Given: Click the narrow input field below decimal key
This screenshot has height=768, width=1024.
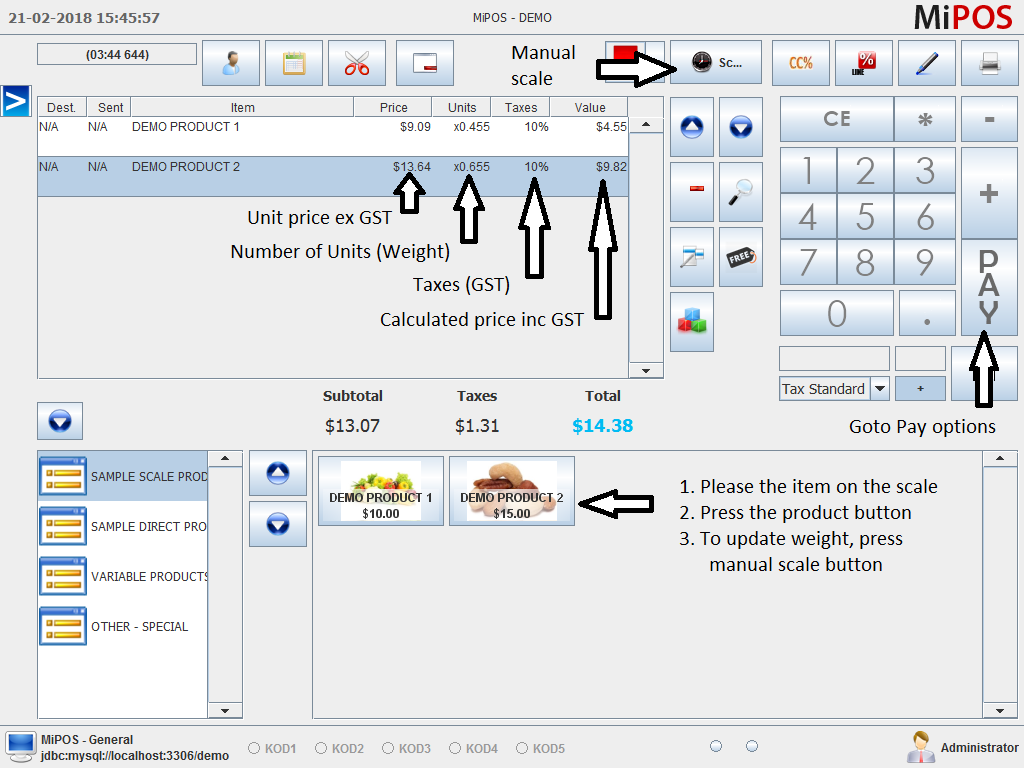Looking at the screenshot, I should (920, 359).
